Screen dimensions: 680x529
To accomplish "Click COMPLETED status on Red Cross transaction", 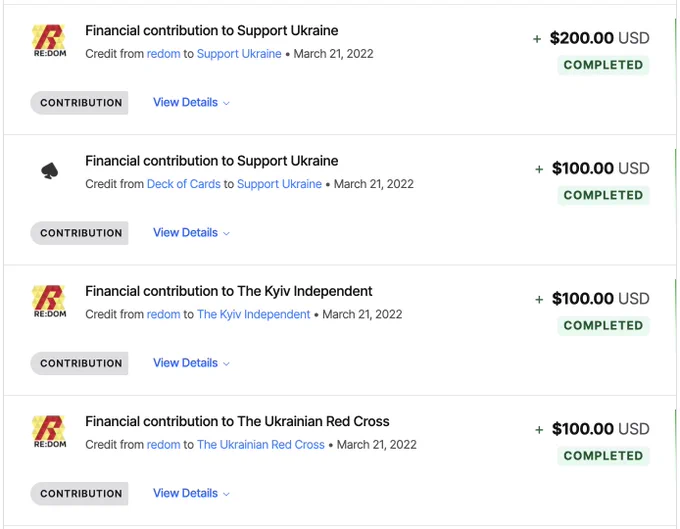I will coord(603,456).
